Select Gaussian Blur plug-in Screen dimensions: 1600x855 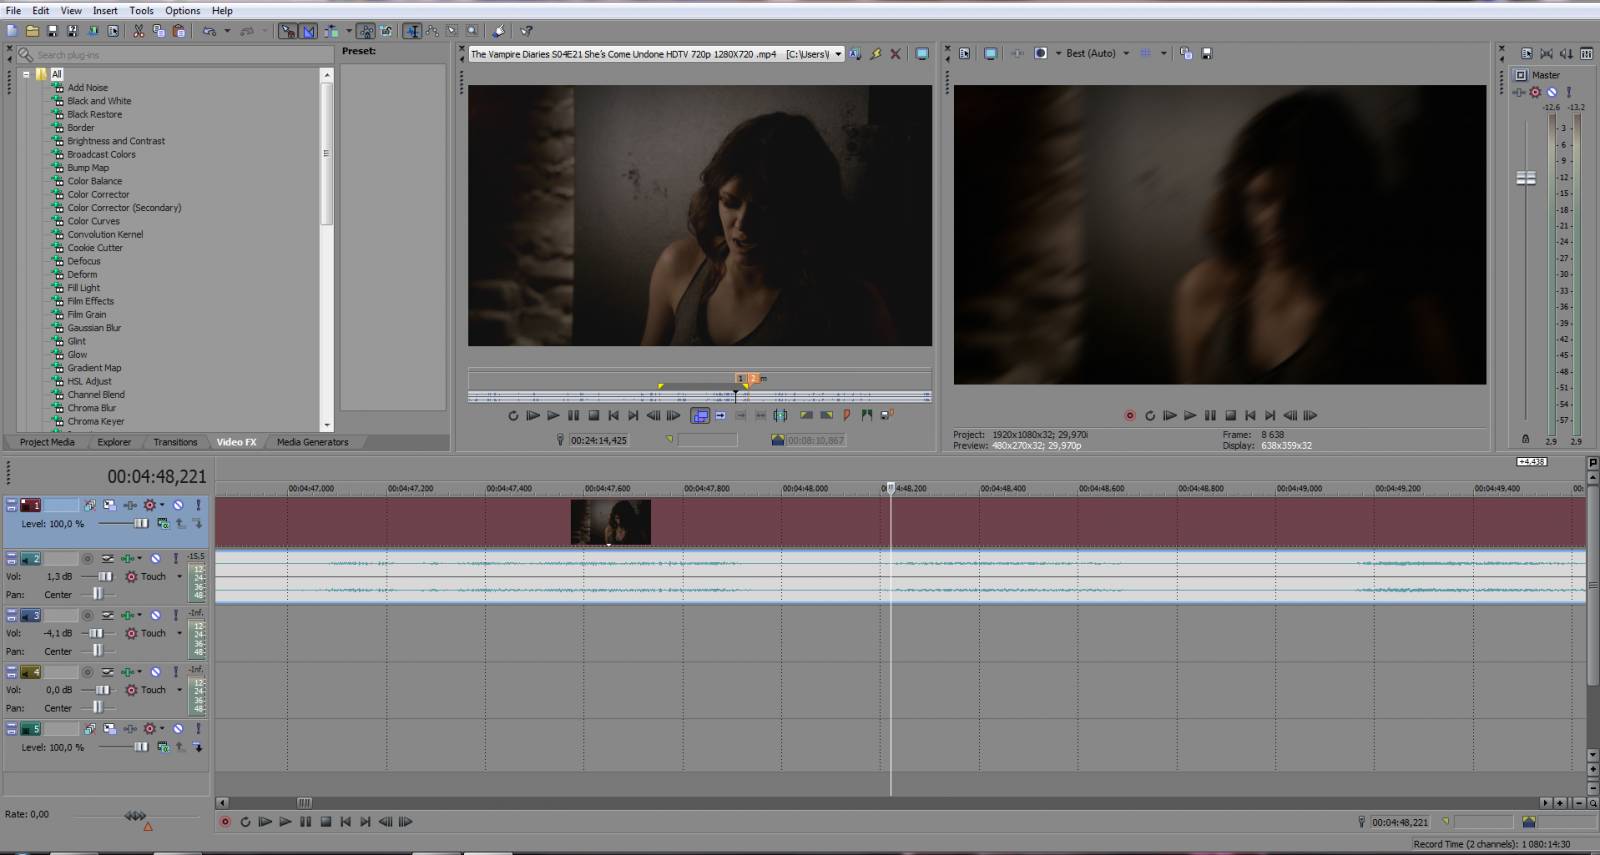coord(94,328)
